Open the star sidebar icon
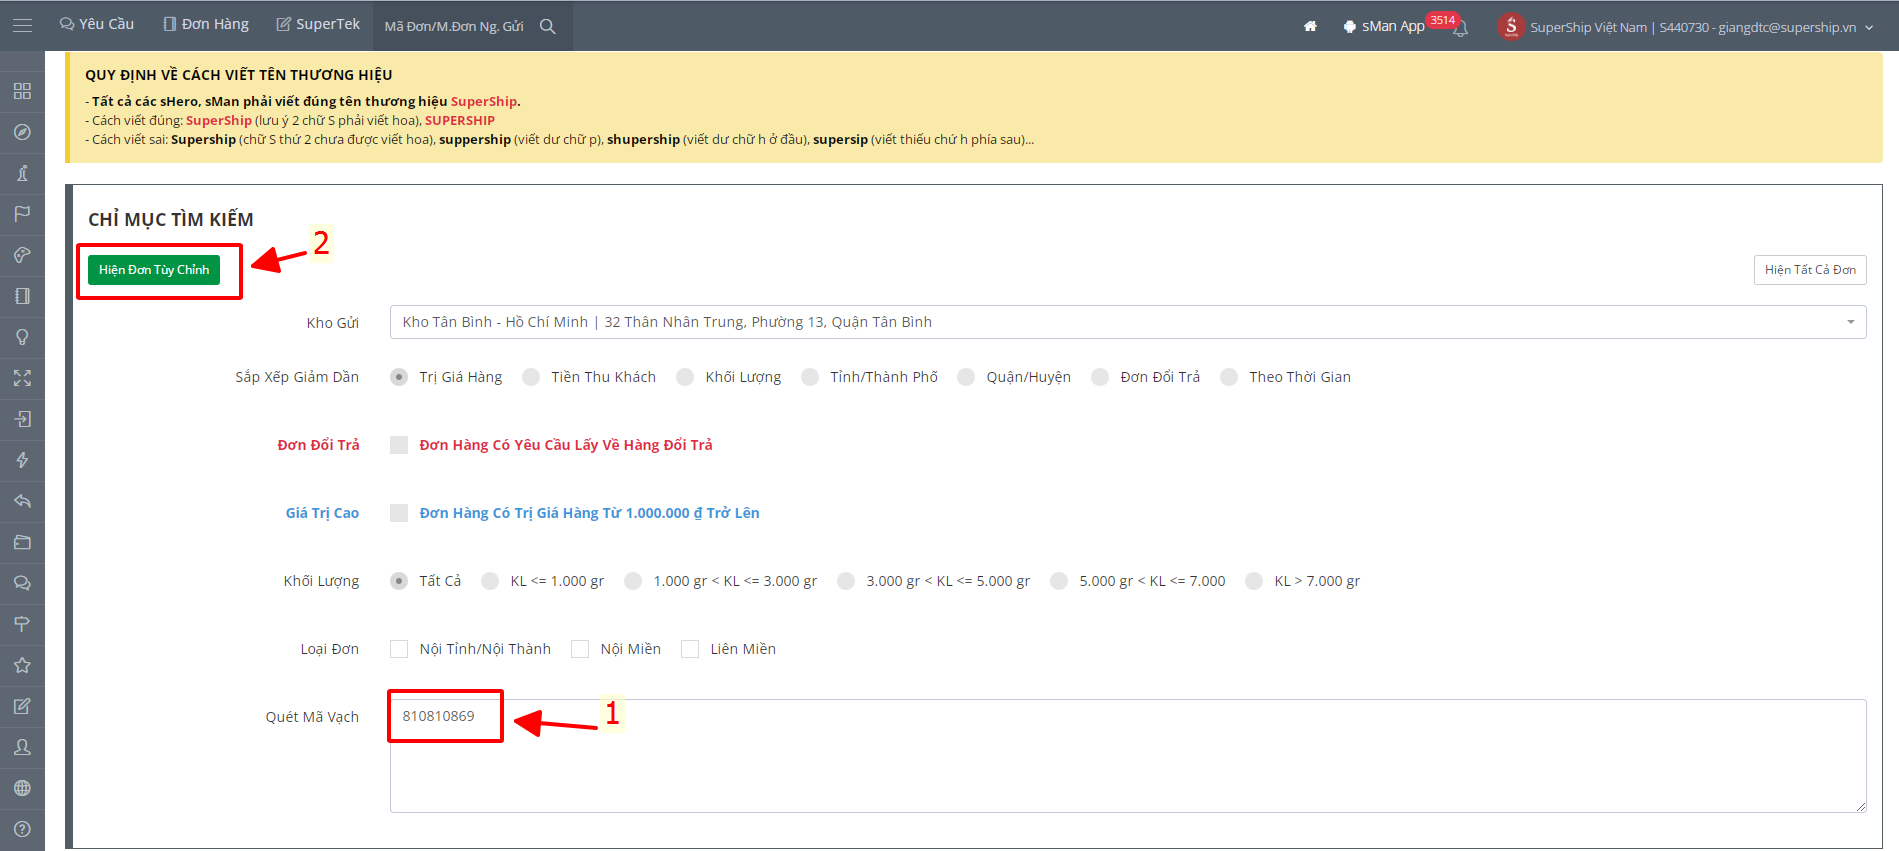Screen dimensions: 1899x851 [x=22, y=665]
